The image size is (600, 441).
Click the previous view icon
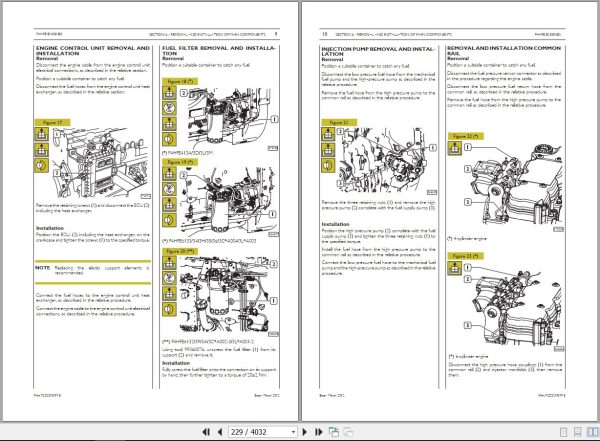[334, 432]
